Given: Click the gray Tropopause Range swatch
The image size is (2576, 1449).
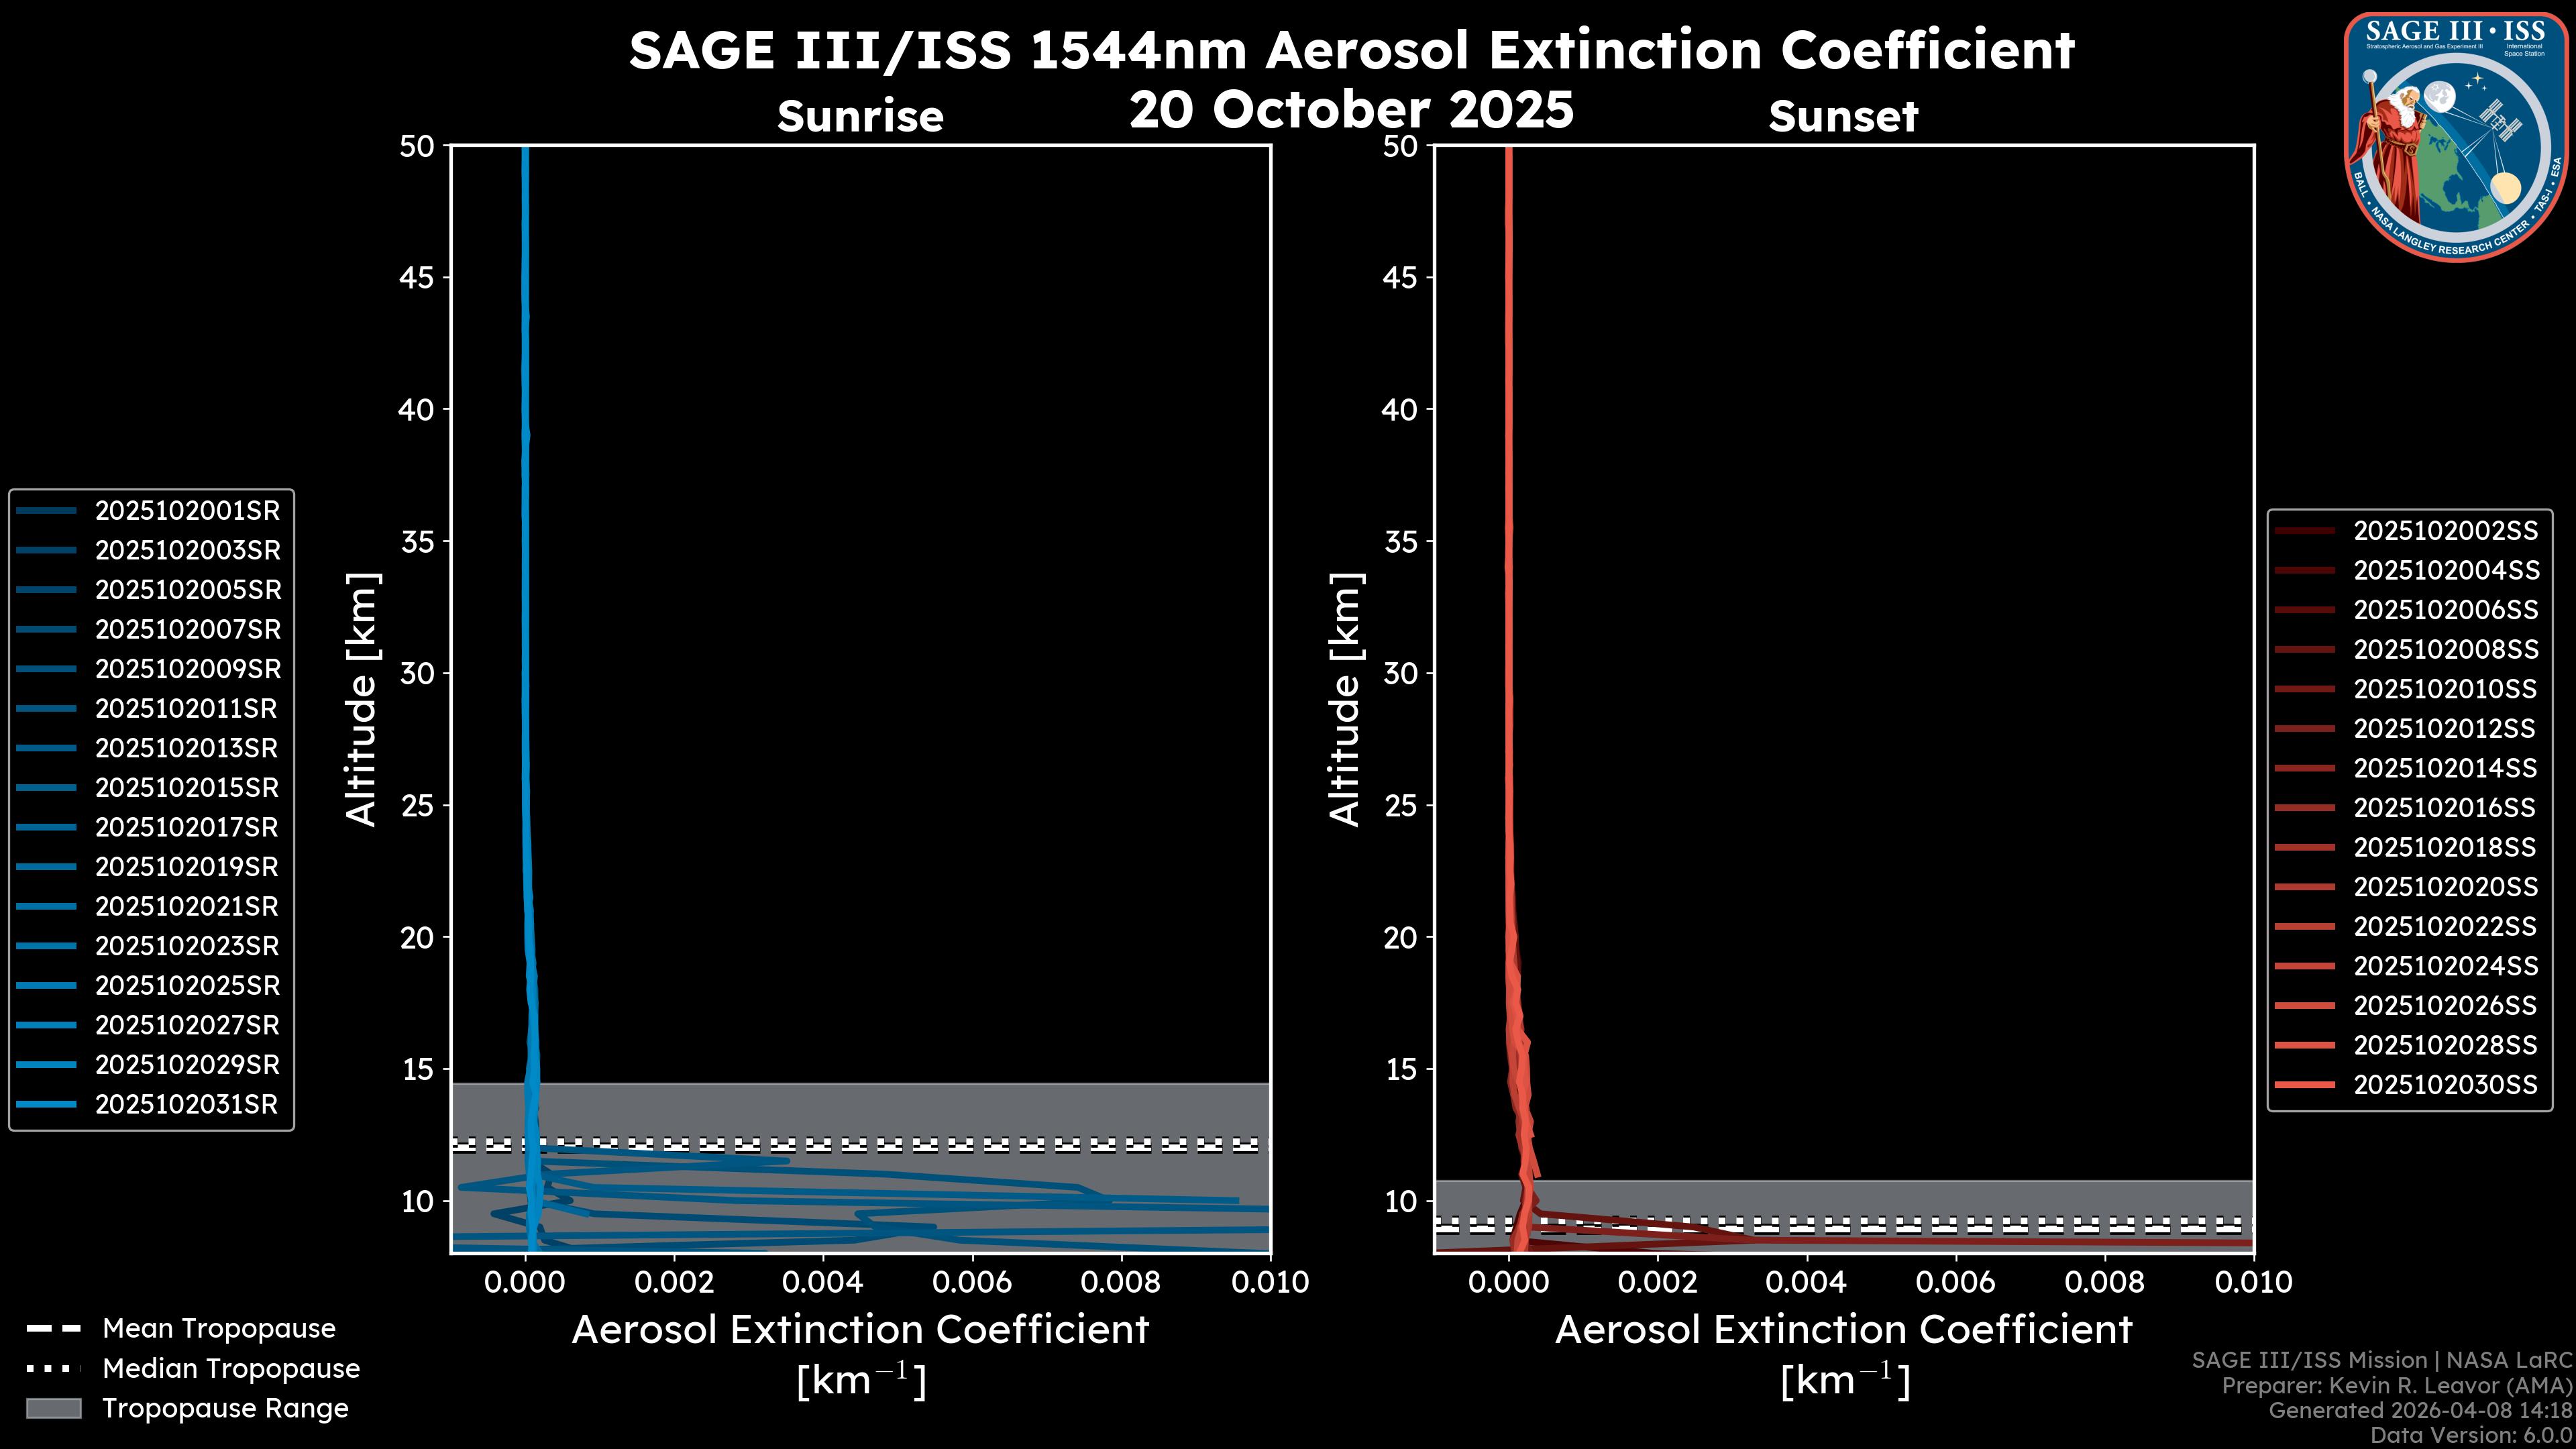Looking at the screenshot, I should (53, 1408).
